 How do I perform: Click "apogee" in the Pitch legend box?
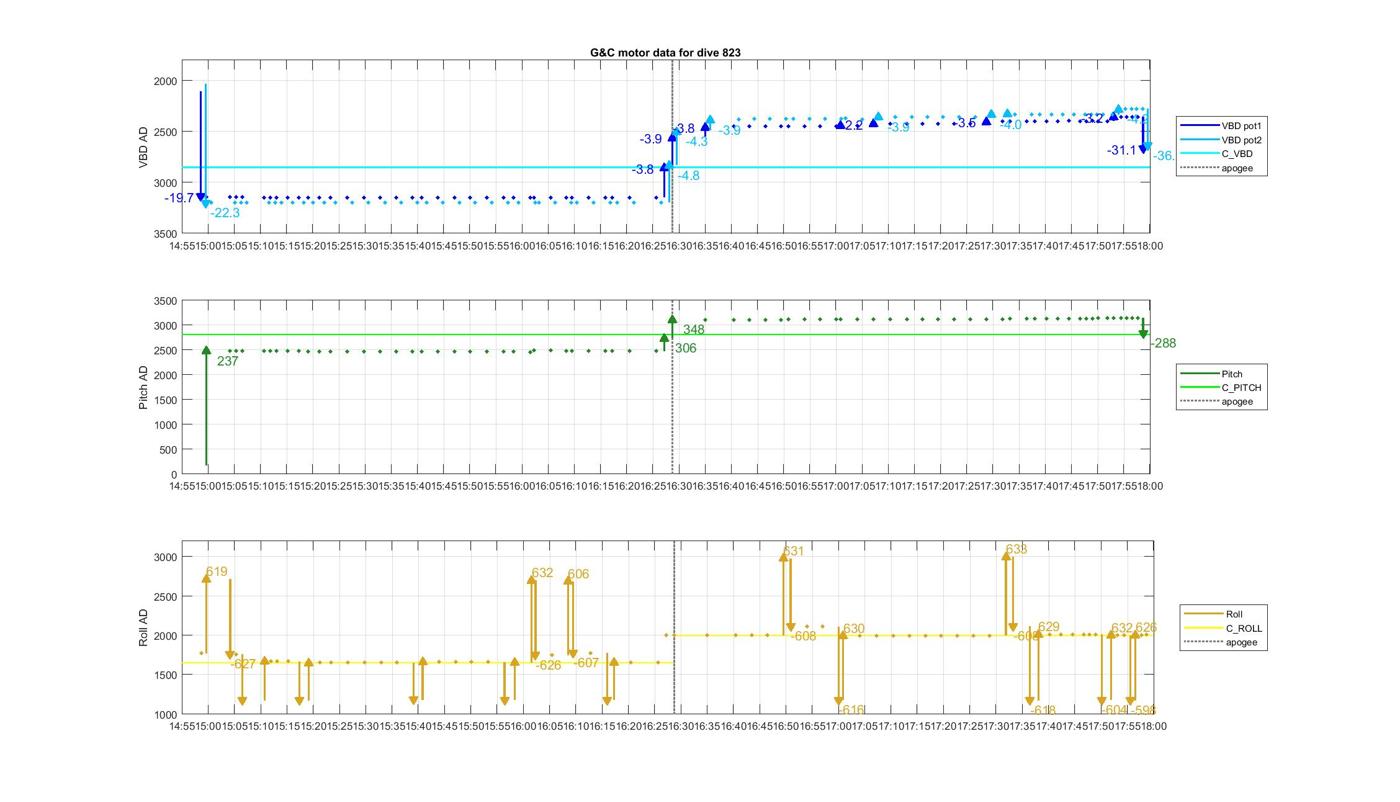click(x=1237, y=401)
